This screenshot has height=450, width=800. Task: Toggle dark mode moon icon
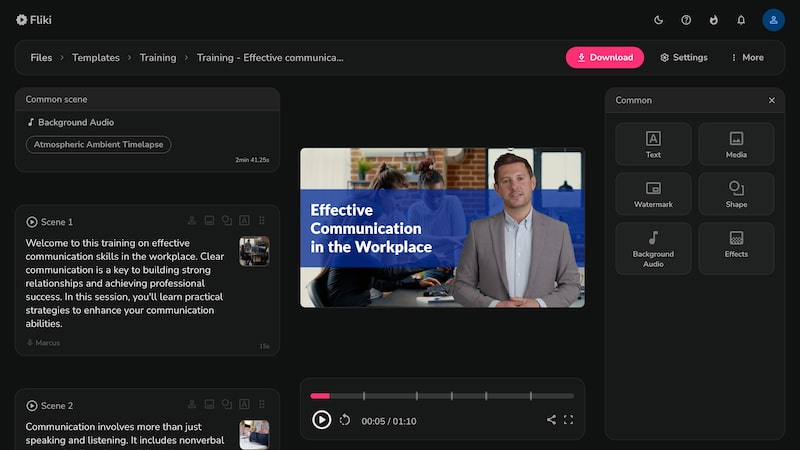(658, 20)
